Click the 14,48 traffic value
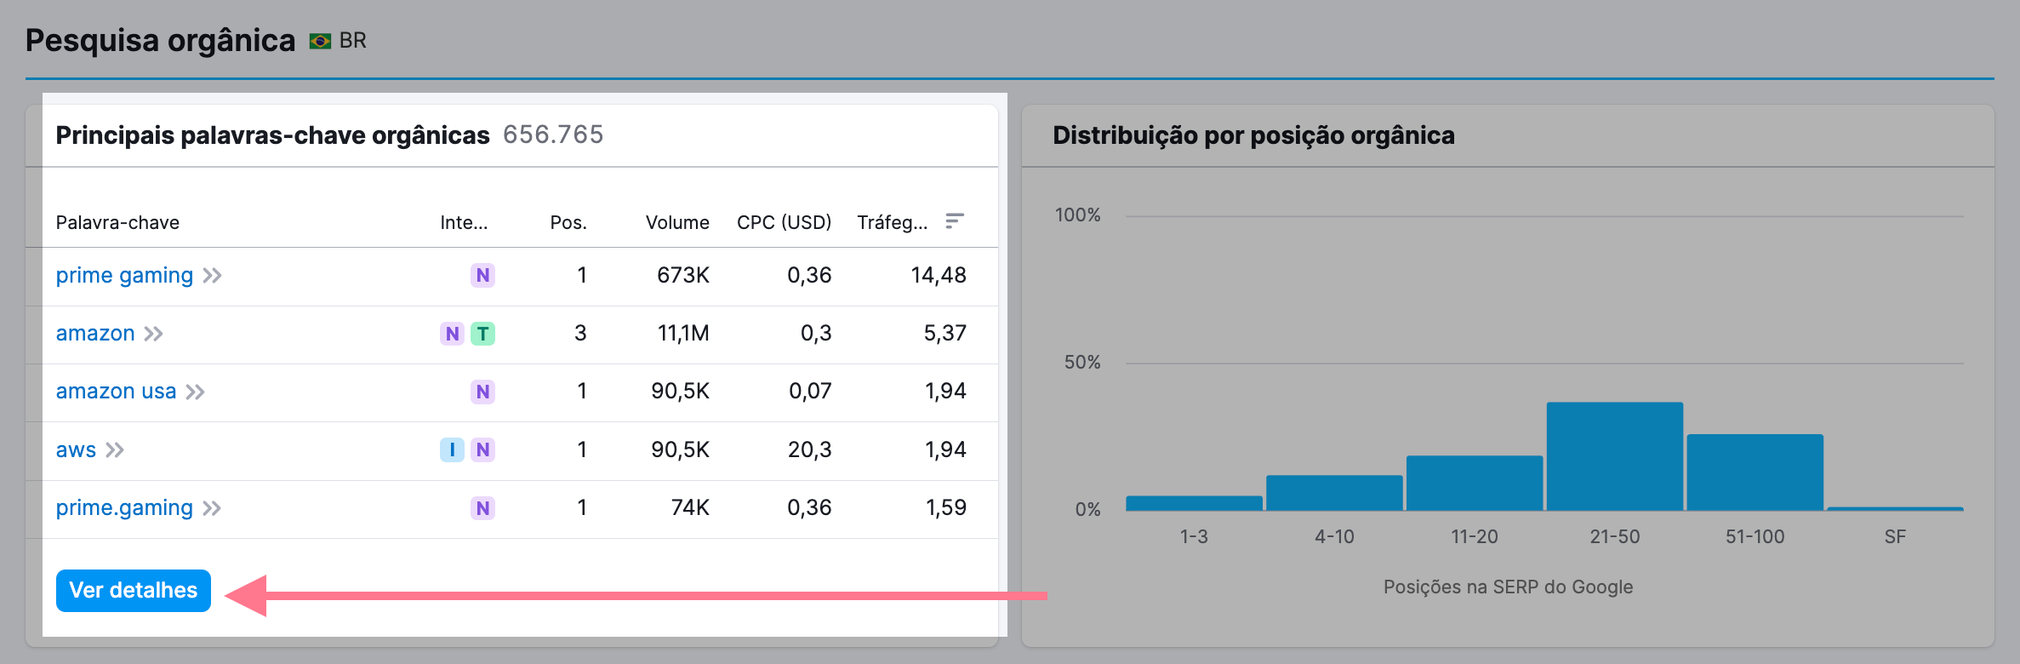The width and height of the screenshot is (2020, 664). pyautogui.click(x=939, y=275)
